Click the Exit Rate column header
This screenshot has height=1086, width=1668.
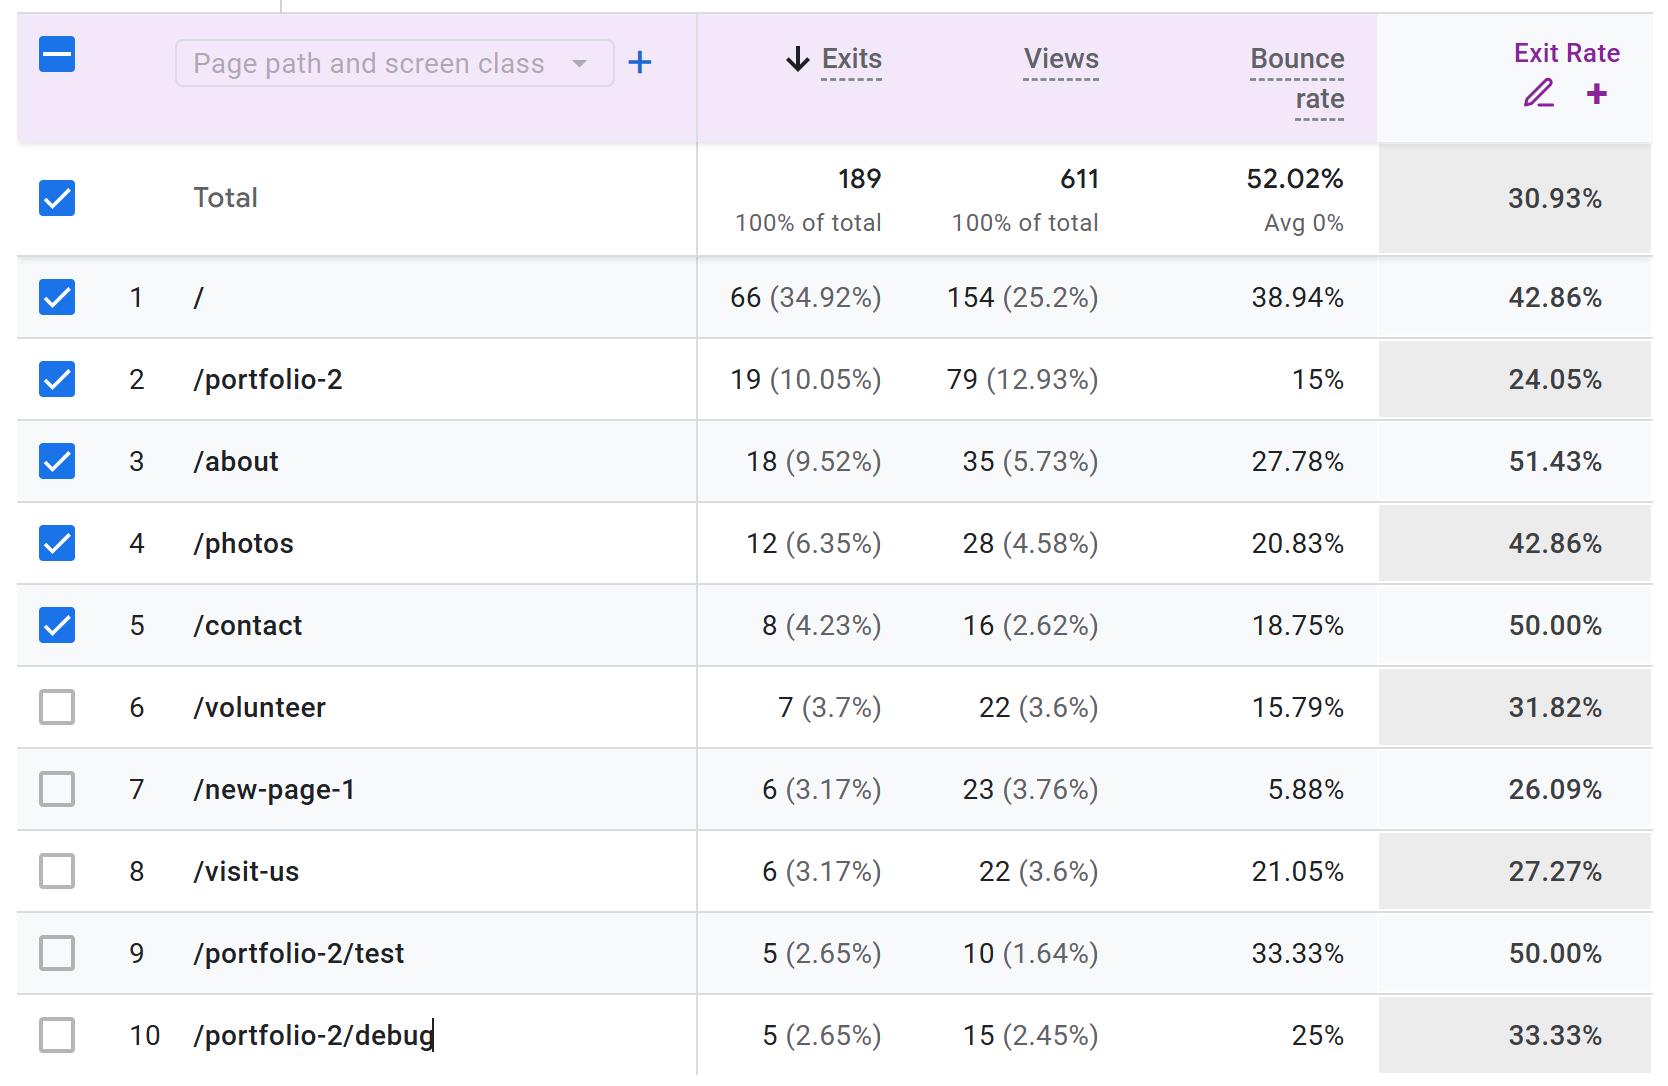[x=1565, y=53]
